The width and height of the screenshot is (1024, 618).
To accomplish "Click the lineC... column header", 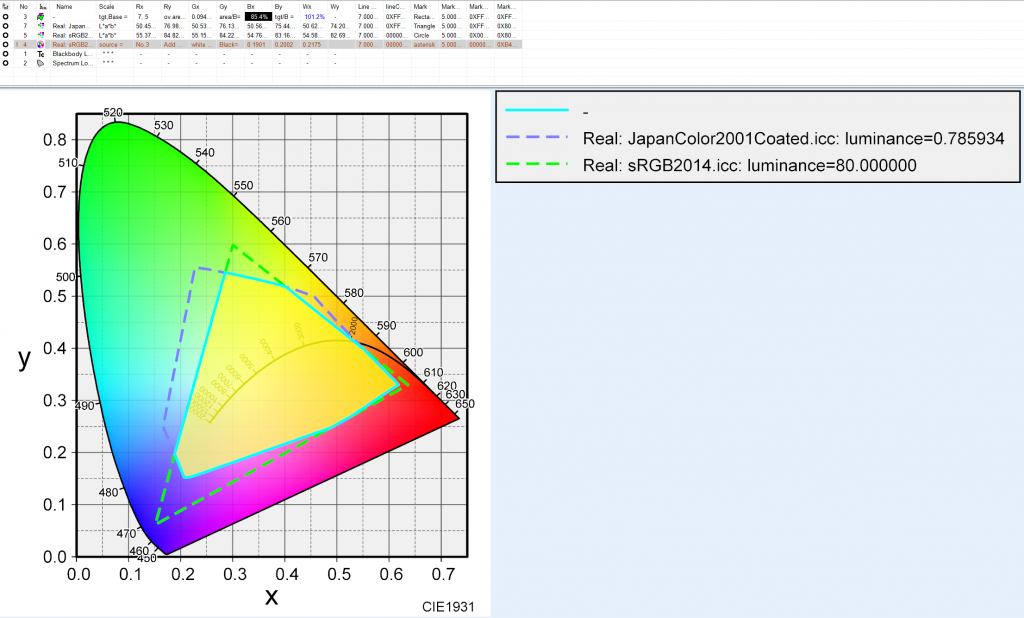I will (395, 7).
